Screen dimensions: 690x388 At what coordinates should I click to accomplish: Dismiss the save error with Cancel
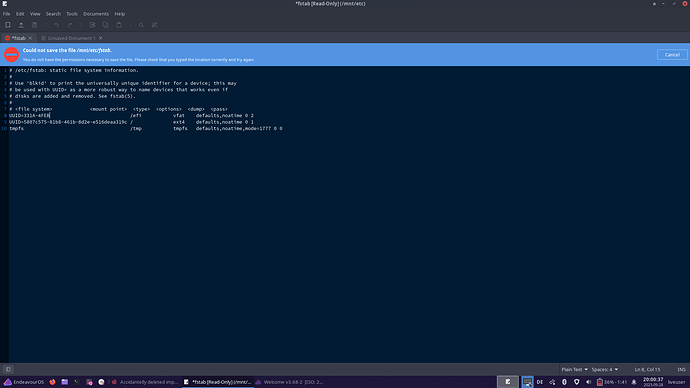click(672, 55)
